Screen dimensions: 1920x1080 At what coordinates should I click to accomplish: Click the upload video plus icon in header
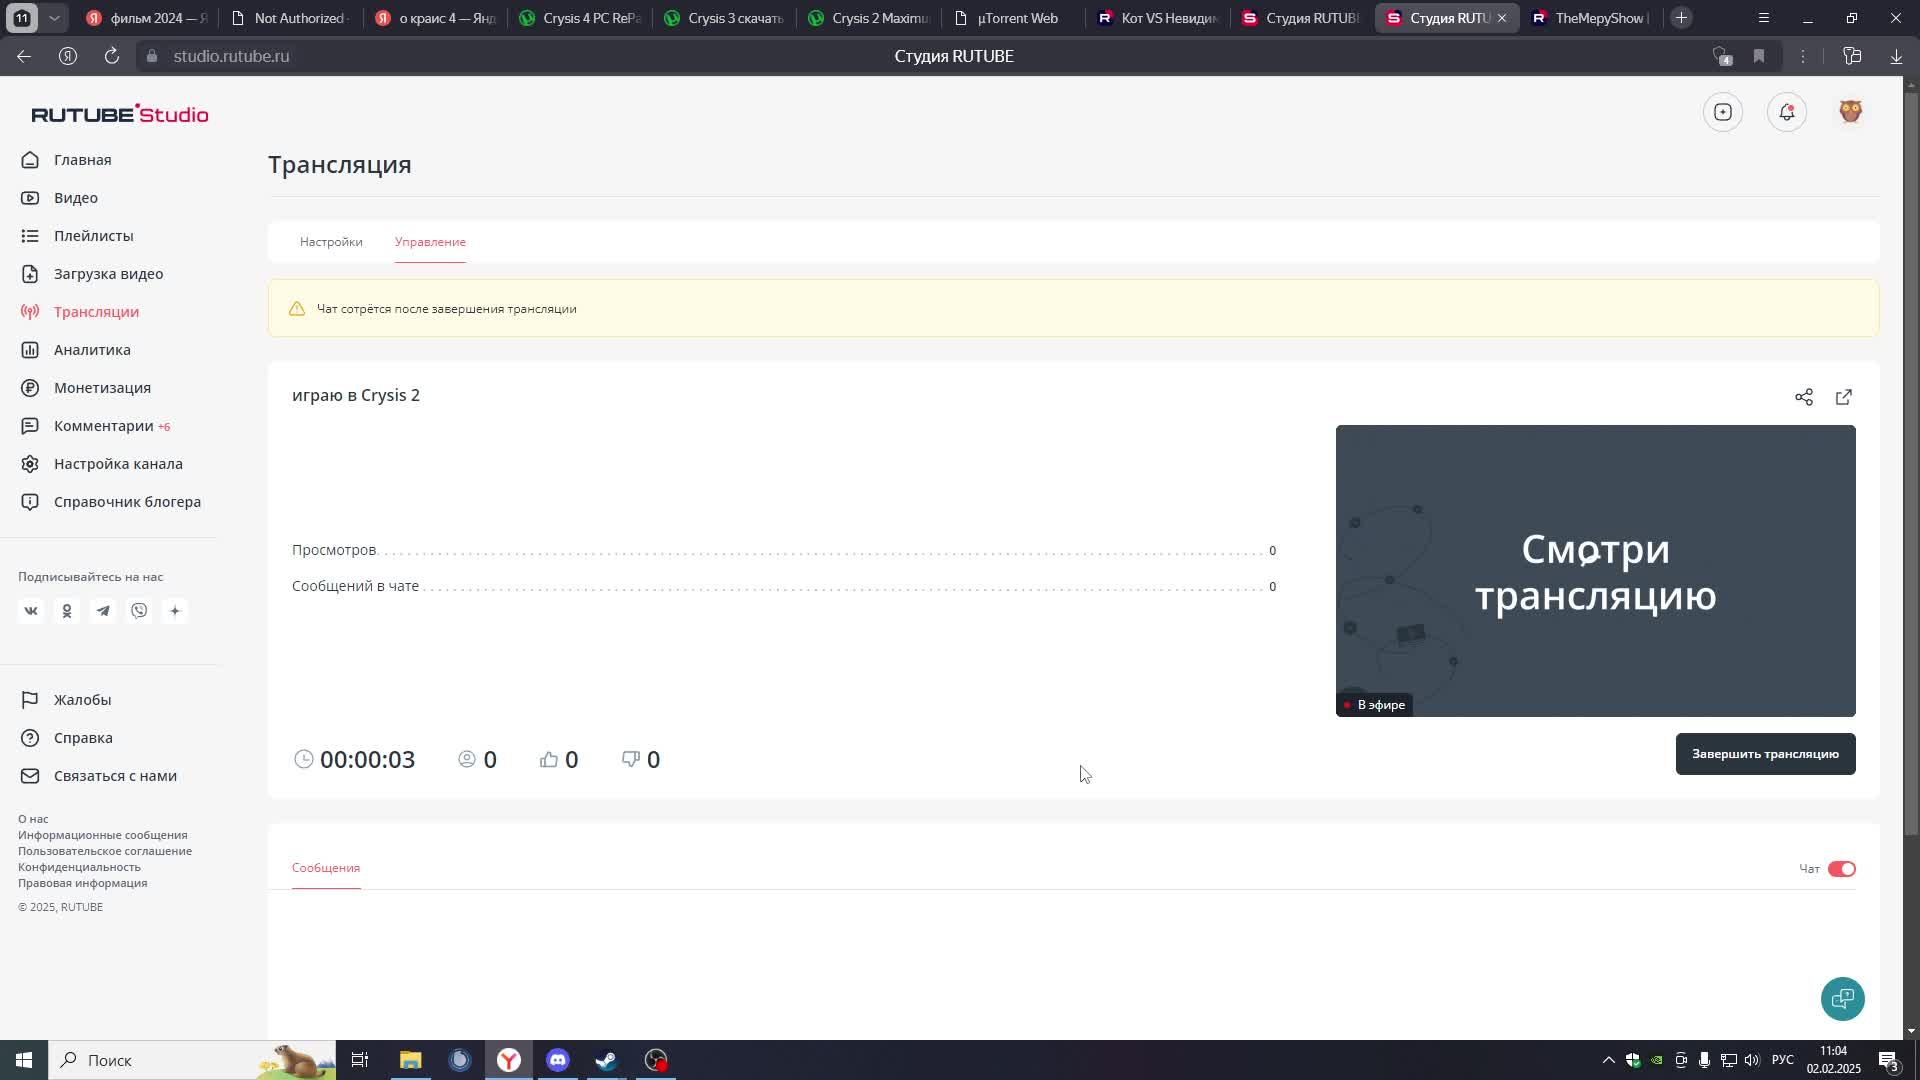[1722, 112]
